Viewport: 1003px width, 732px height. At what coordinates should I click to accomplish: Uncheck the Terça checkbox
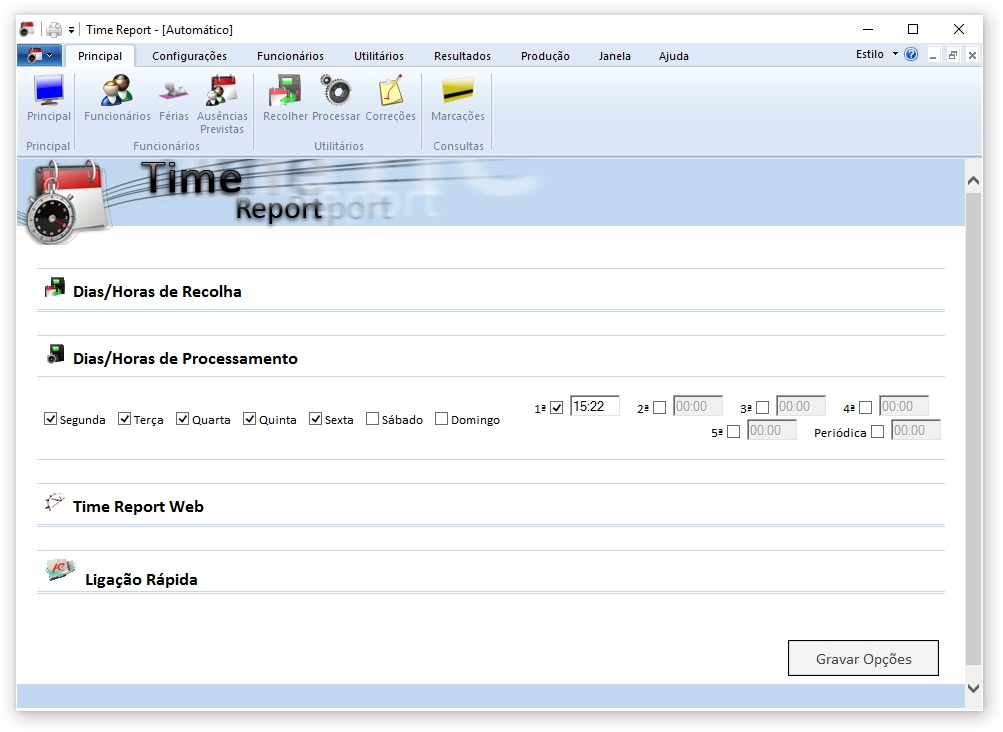click(125, 419)
